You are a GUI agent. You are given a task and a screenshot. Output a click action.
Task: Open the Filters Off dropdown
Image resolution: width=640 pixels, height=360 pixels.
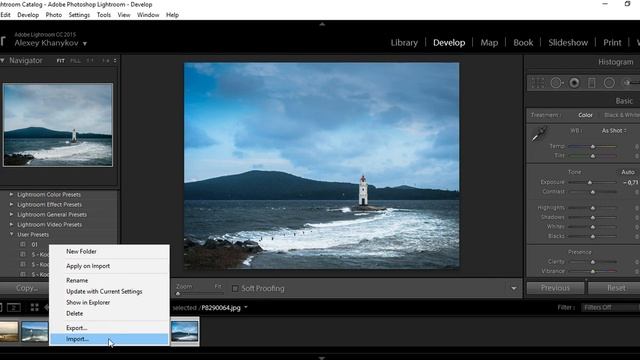[x=611, y=307]
